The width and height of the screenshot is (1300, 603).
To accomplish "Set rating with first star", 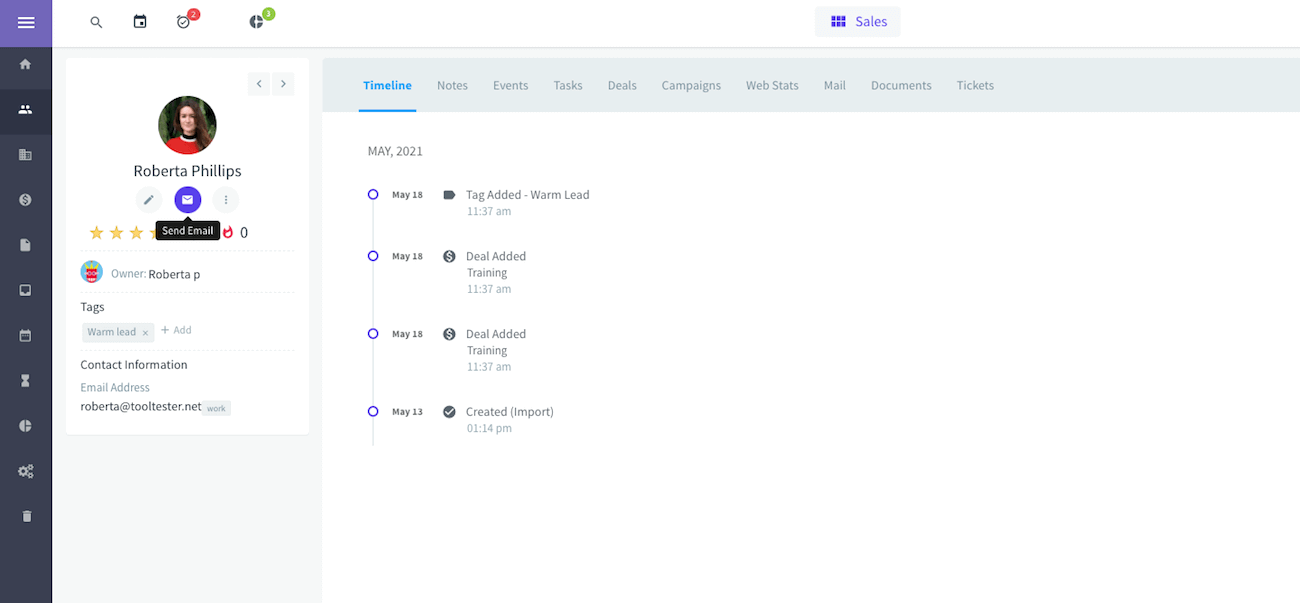I will (x=97, y=233).
